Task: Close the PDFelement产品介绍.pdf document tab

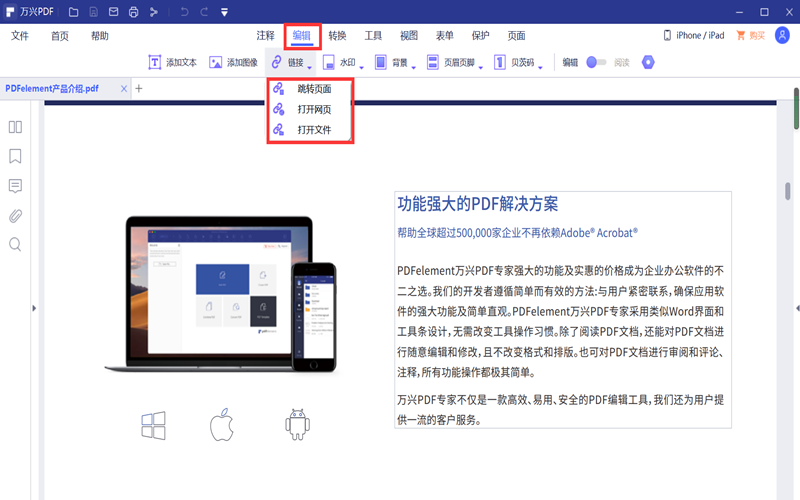Action: coord(124,89)
